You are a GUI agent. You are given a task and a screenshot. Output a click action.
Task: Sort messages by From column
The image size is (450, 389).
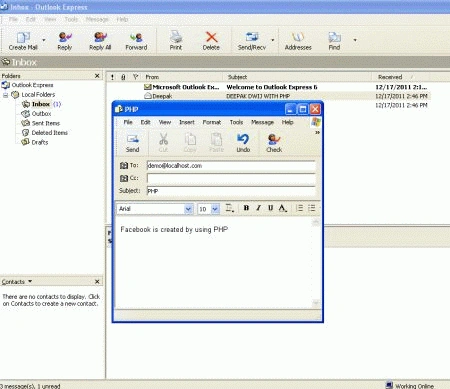pos(182,77)
